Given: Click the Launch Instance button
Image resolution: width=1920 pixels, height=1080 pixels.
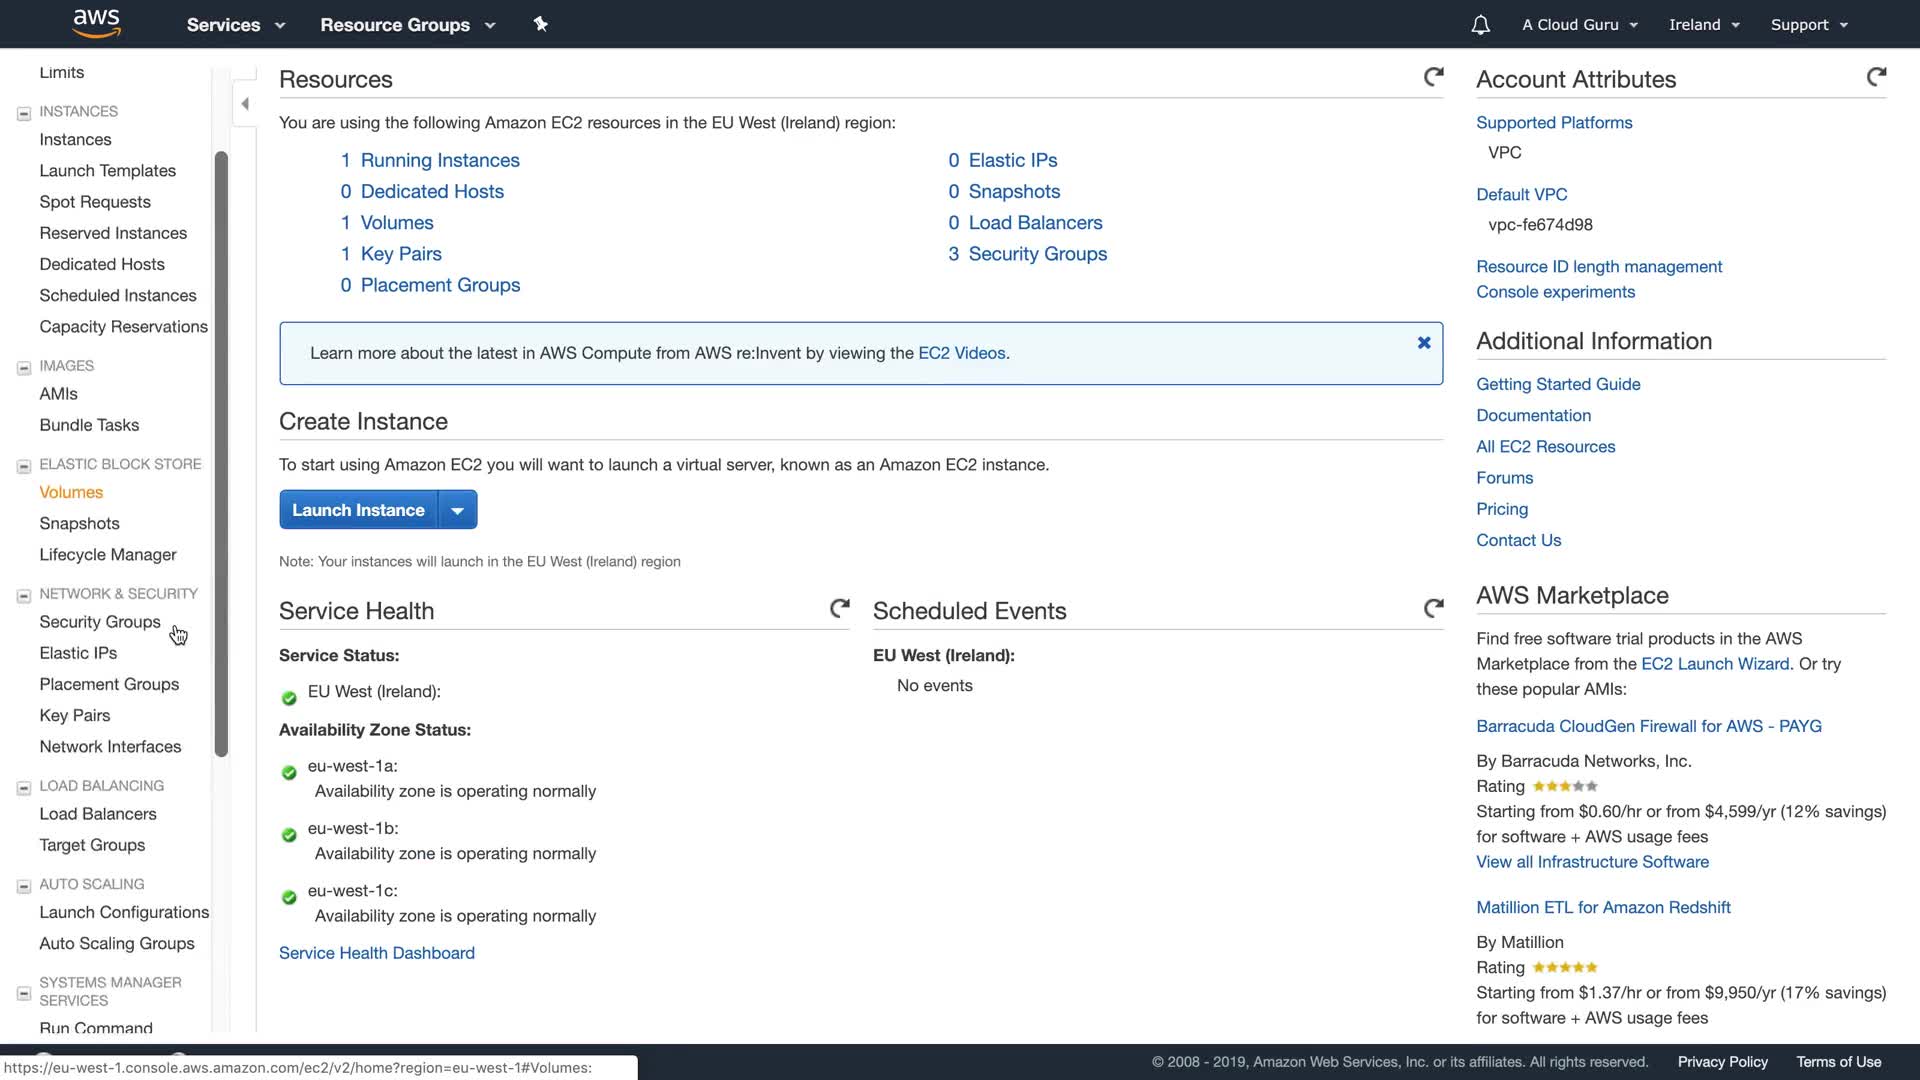Looking at the screenshot, I should [x=358, y=510].
